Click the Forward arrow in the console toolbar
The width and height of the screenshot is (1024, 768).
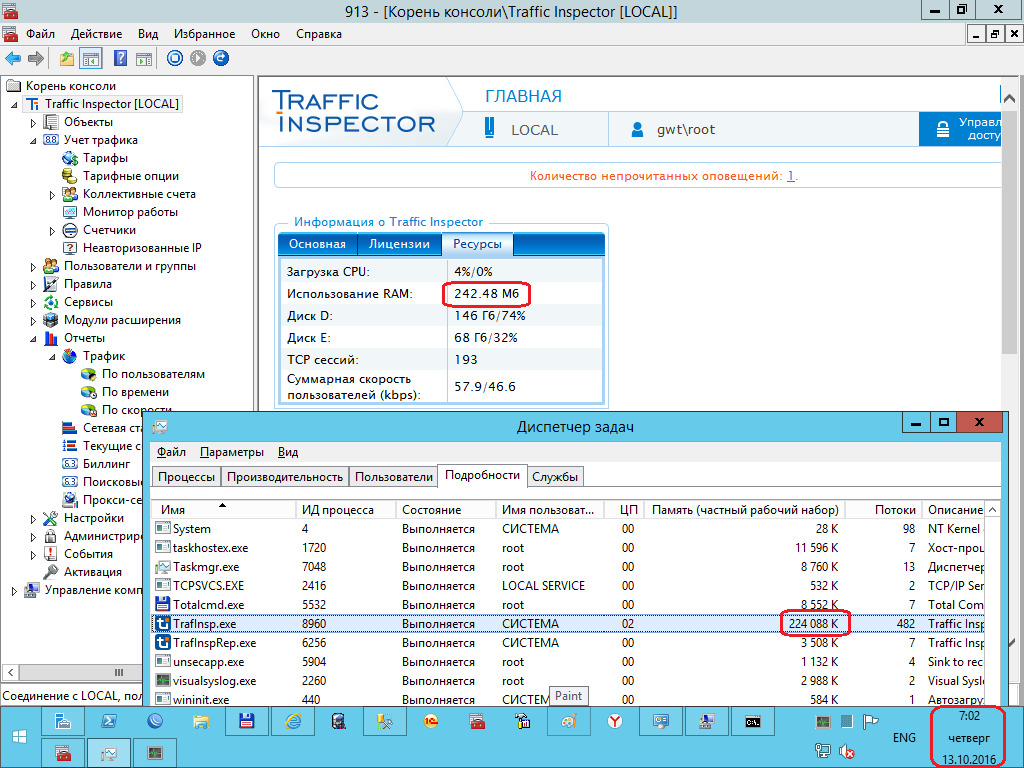click(36, 59)
